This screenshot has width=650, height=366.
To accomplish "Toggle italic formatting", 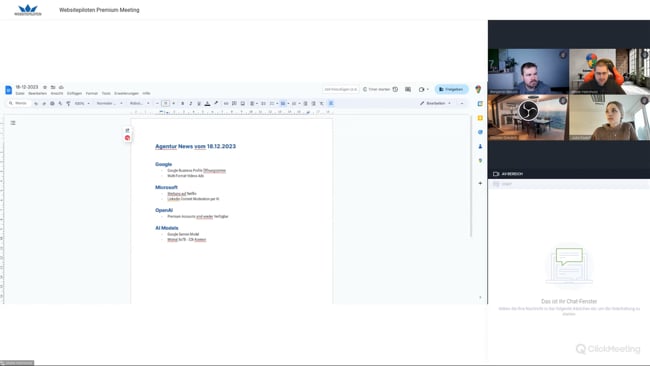I will pos(191,103).
